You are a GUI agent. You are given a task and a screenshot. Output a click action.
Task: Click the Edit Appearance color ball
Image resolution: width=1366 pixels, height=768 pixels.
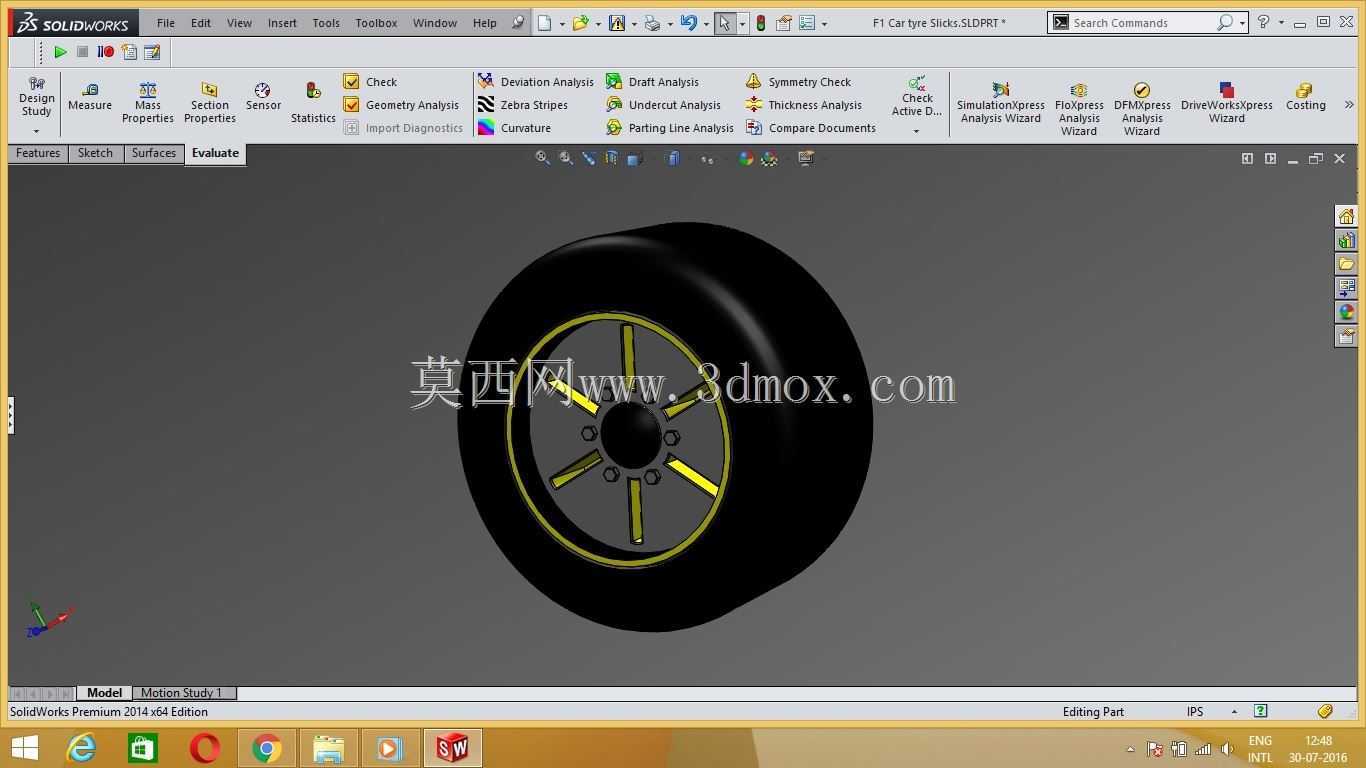tap(745, 158)
